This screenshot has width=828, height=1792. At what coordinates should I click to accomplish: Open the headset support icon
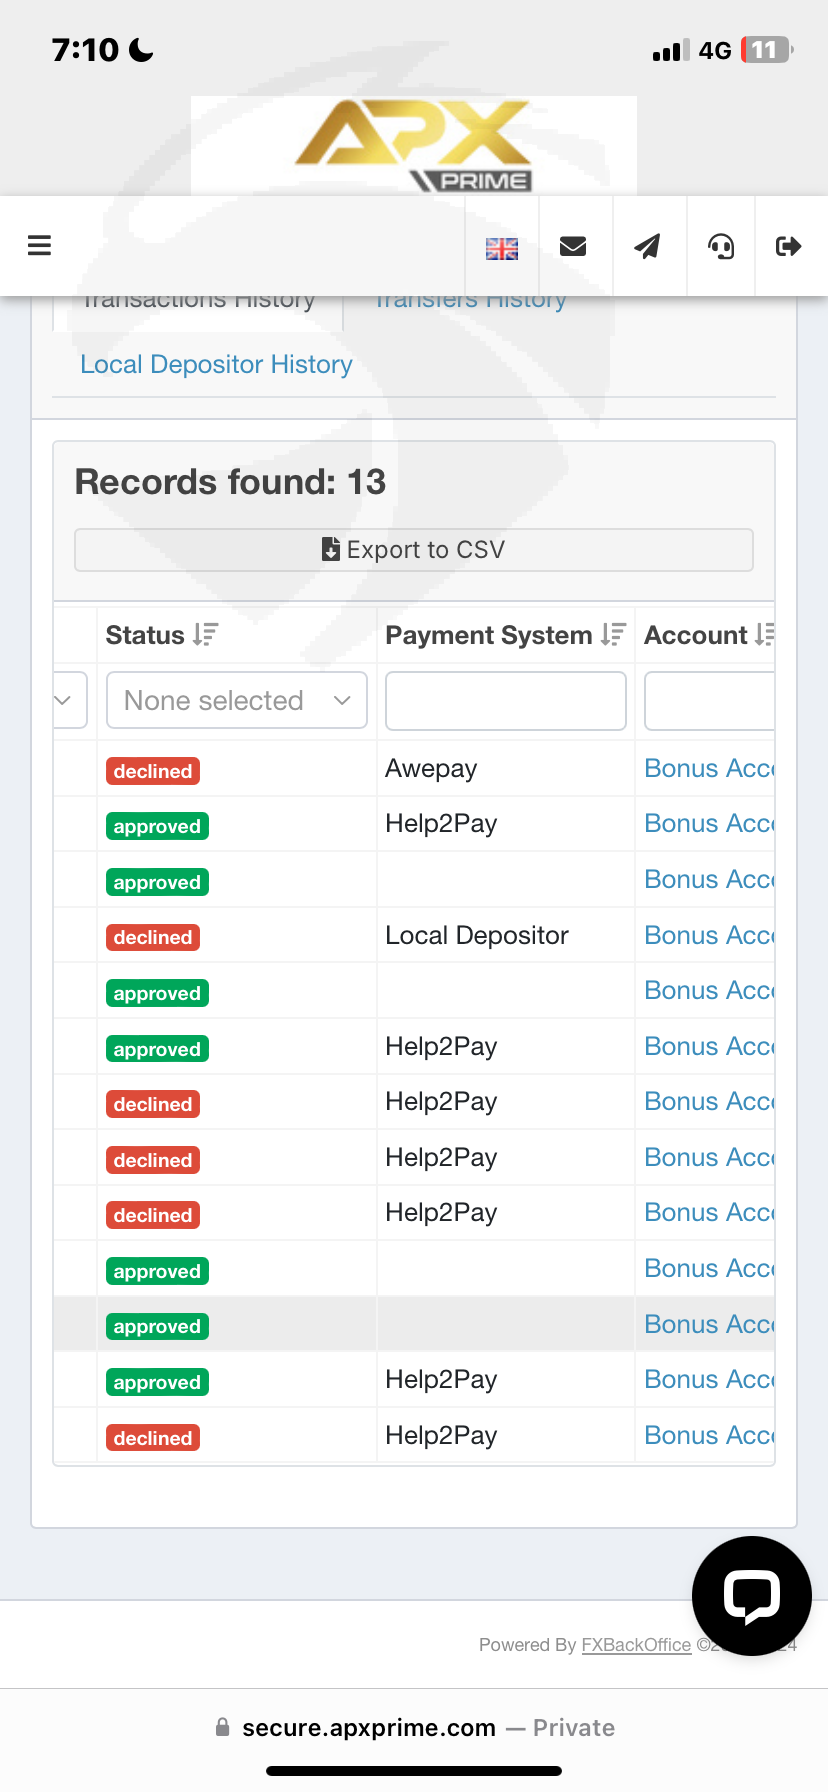coord(721,247)
